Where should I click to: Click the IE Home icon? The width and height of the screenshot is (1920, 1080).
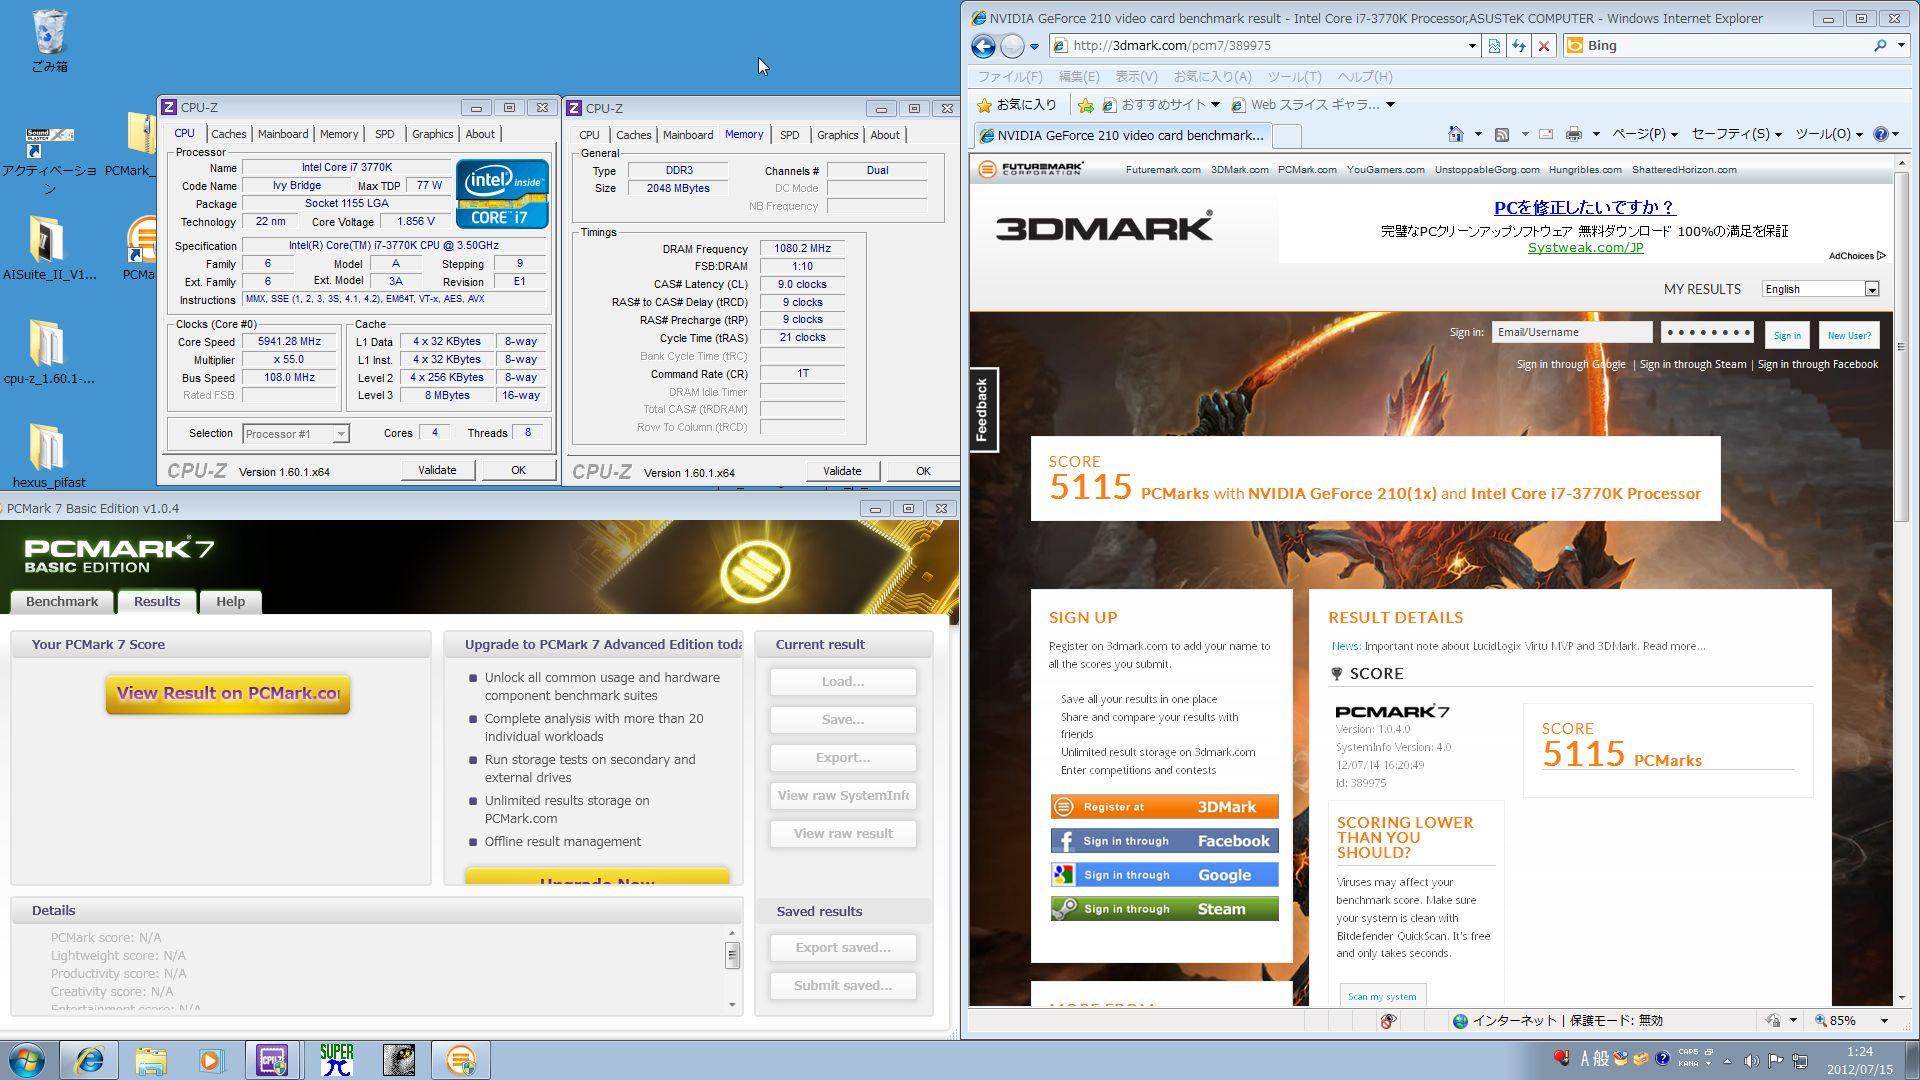click(1456, 134)
